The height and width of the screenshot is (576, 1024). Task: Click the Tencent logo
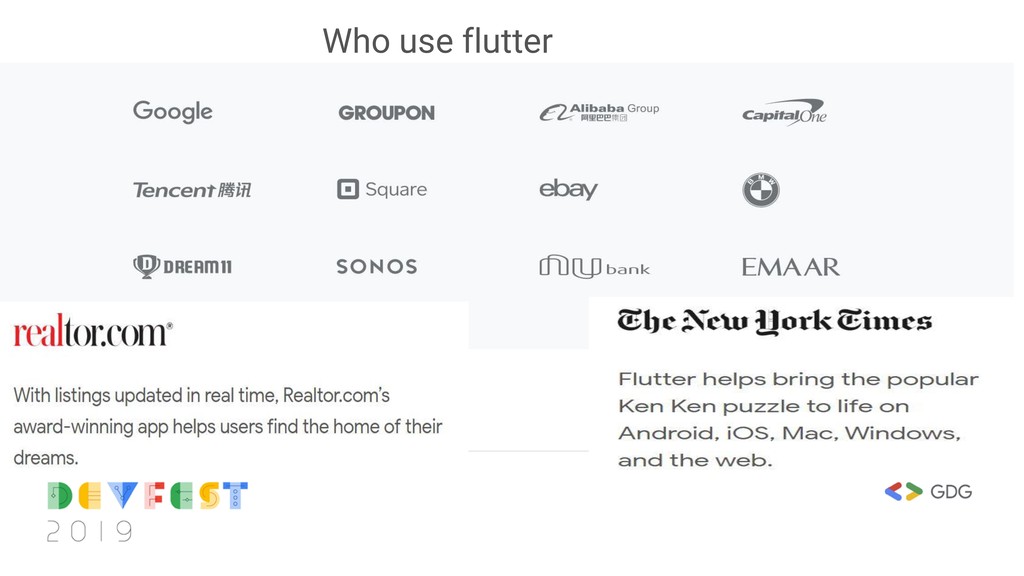point(192,189)
